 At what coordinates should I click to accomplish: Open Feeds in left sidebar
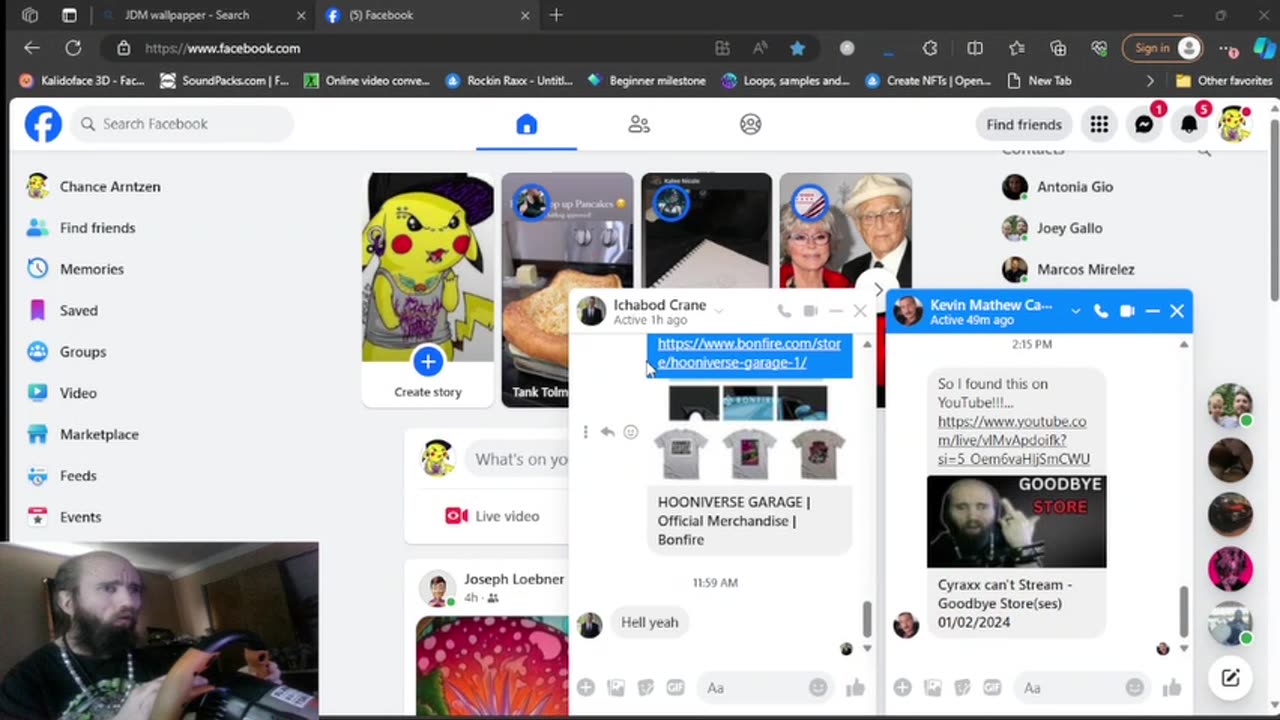(78, 476)
